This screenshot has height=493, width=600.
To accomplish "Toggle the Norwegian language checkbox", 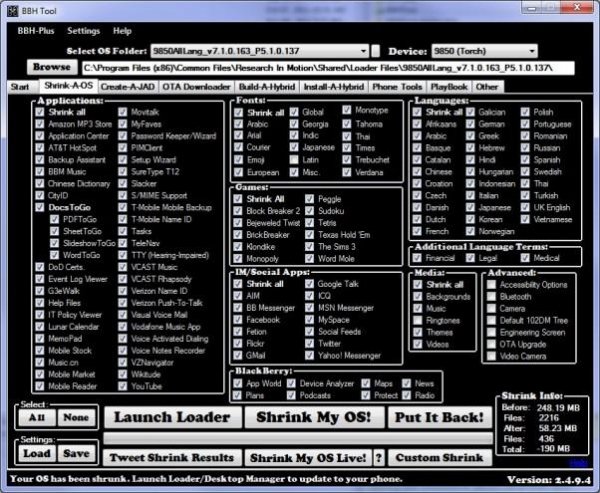I will pyautogui.click(x=470, y=231).
